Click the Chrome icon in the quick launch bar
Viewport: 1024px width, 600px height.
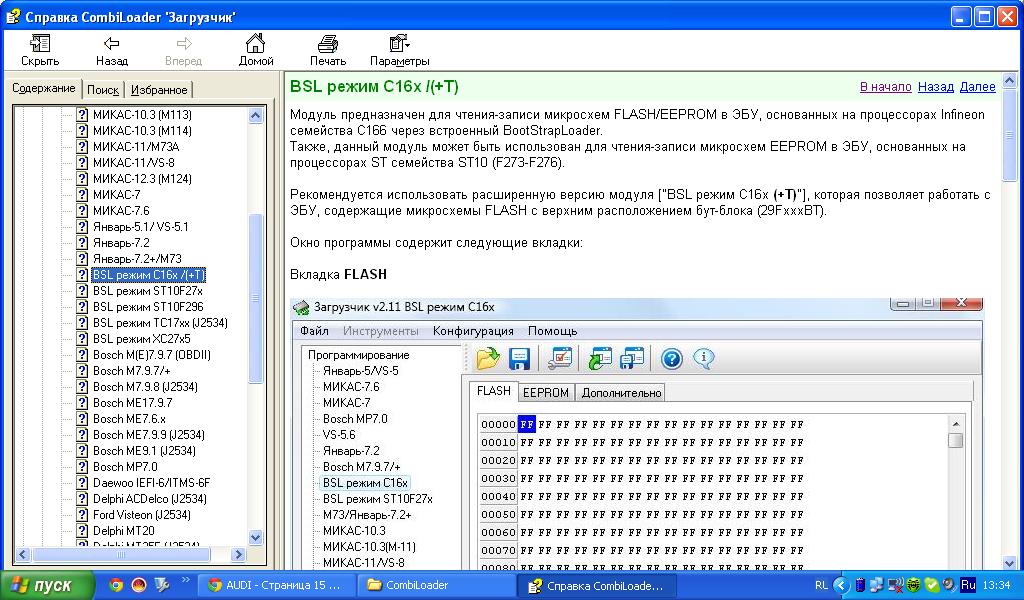116,585
